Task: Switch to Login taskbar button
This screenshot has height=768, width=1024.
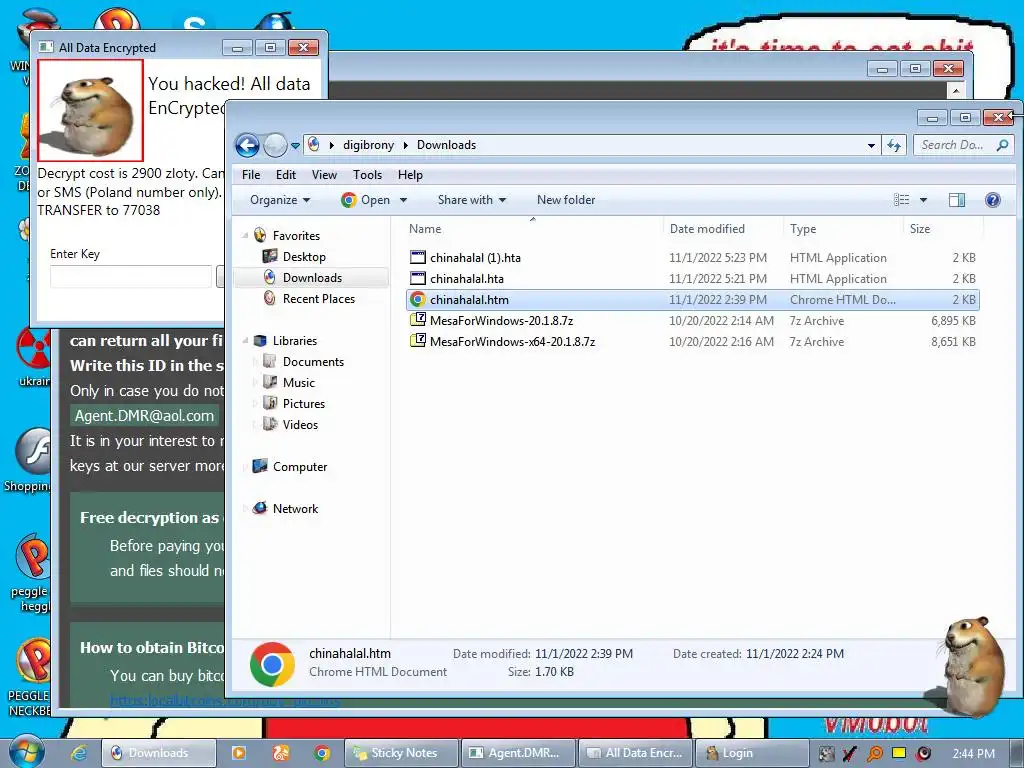Action: click(x=752, y=753)
